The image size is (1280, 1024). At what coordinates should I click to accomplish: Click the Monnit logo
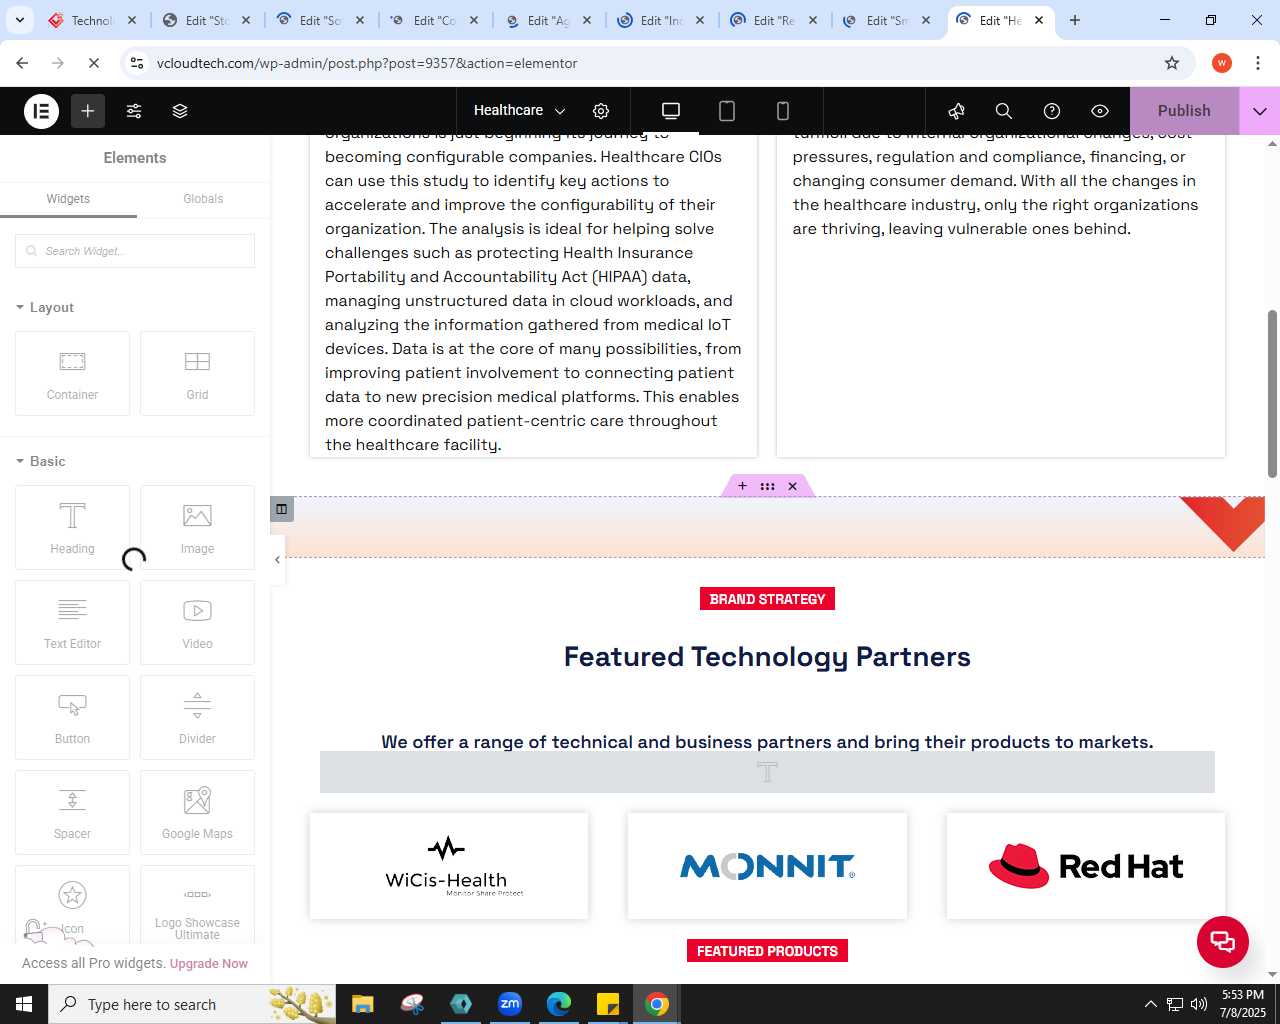click(x=767, y=866)
